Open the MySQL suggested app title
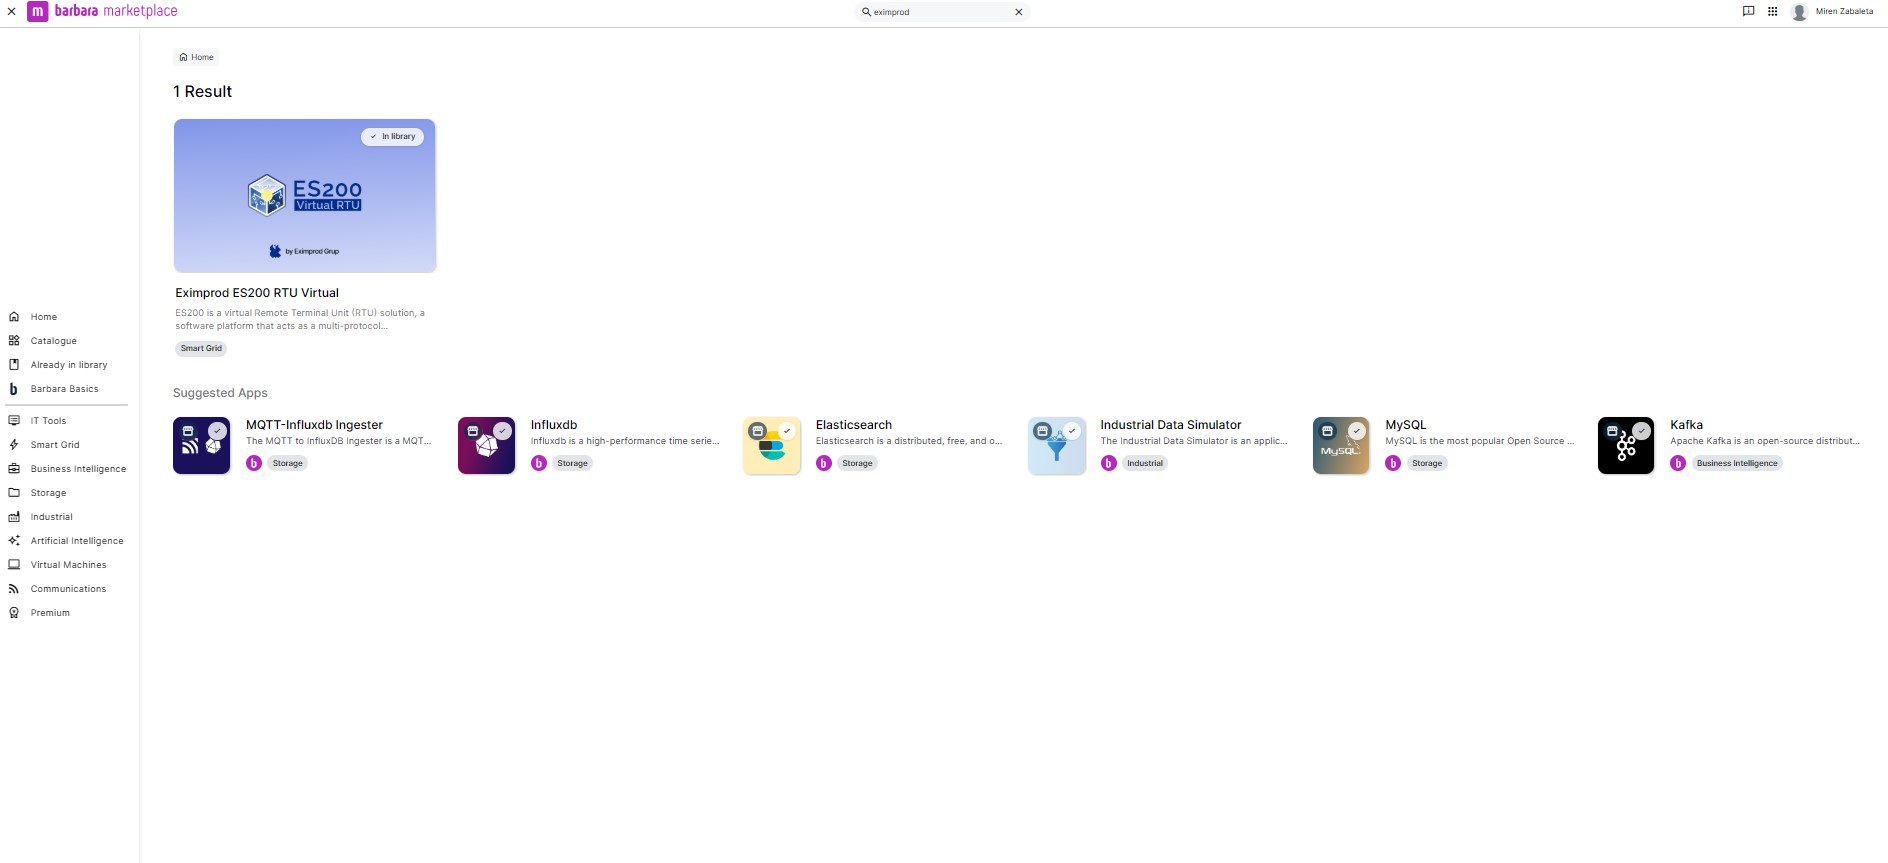The height and width of the screenshot is (863, 1888). click(1406, 425)
